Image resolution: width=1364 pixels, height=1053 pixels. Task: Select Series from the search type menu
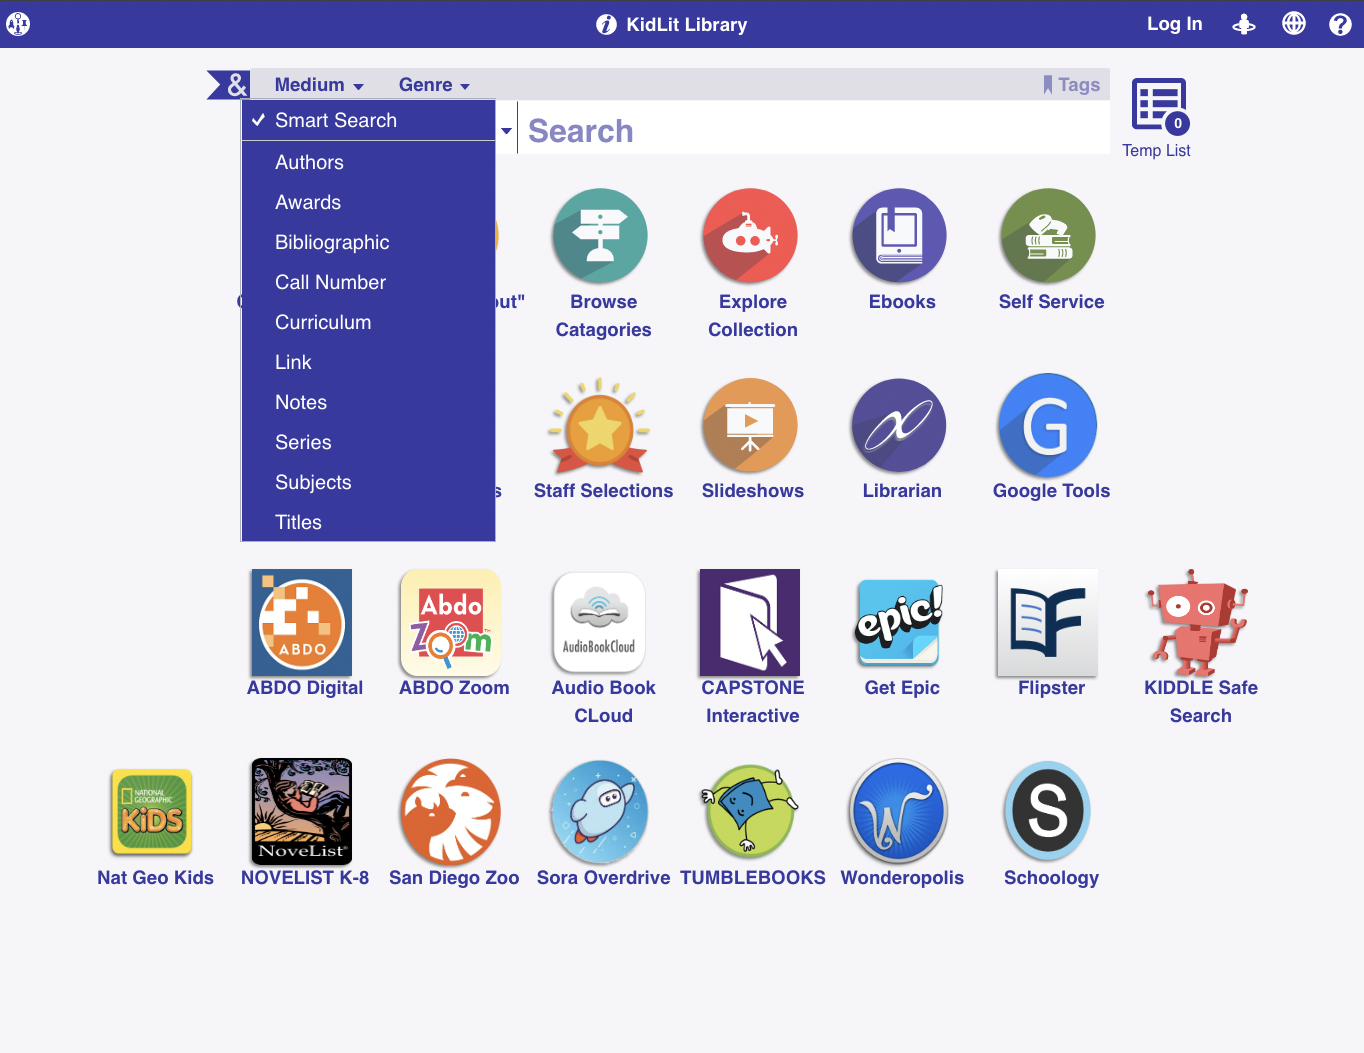pyautogui.click(x=368, y=442)
